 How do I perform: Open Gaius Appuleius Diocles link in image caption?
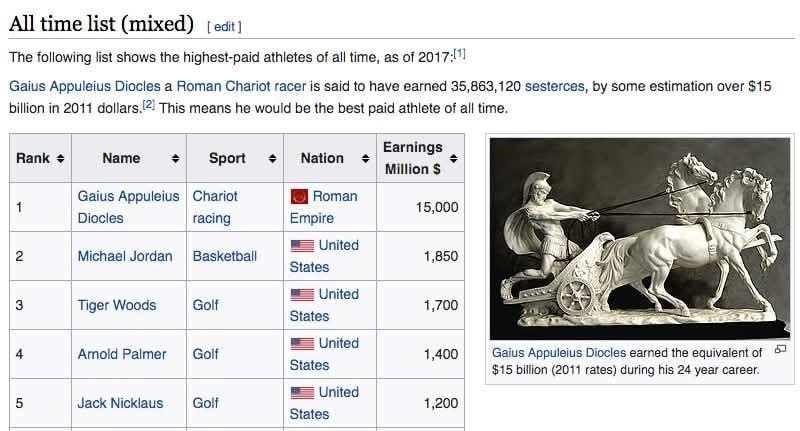pos(559,353)
